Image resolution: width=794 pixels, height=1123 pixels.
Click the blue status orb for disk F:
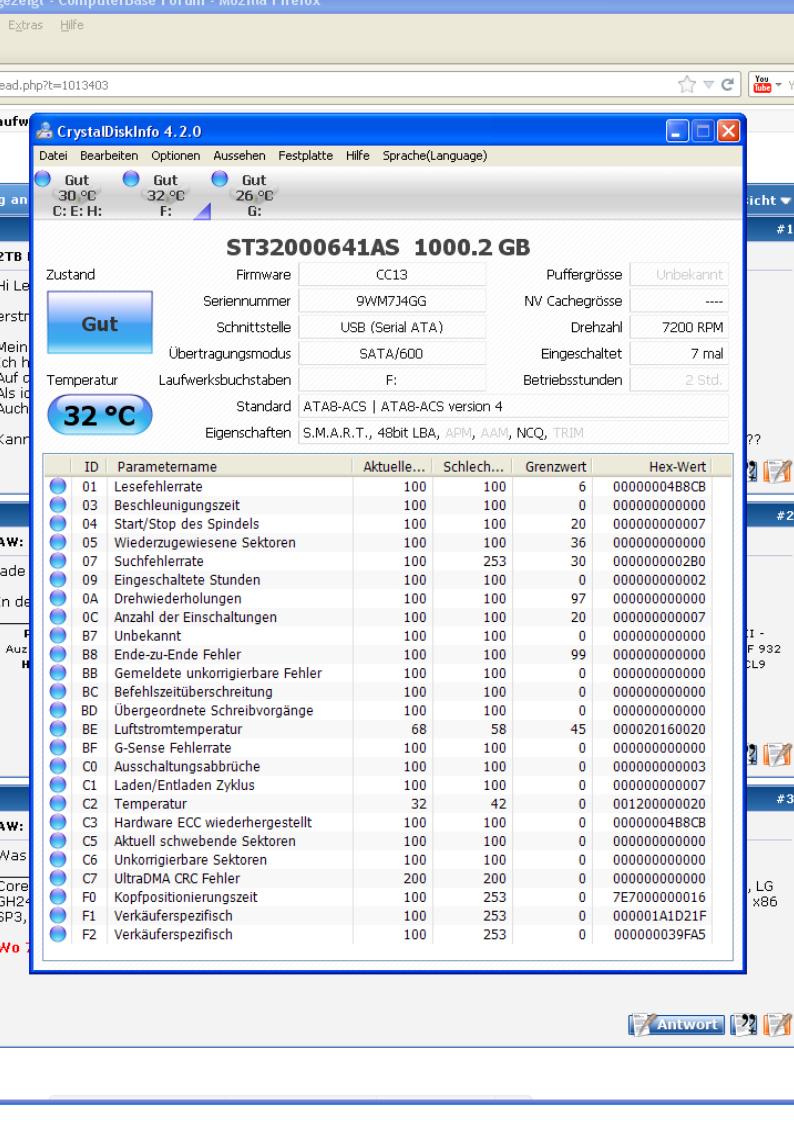(x=130, y=178)
